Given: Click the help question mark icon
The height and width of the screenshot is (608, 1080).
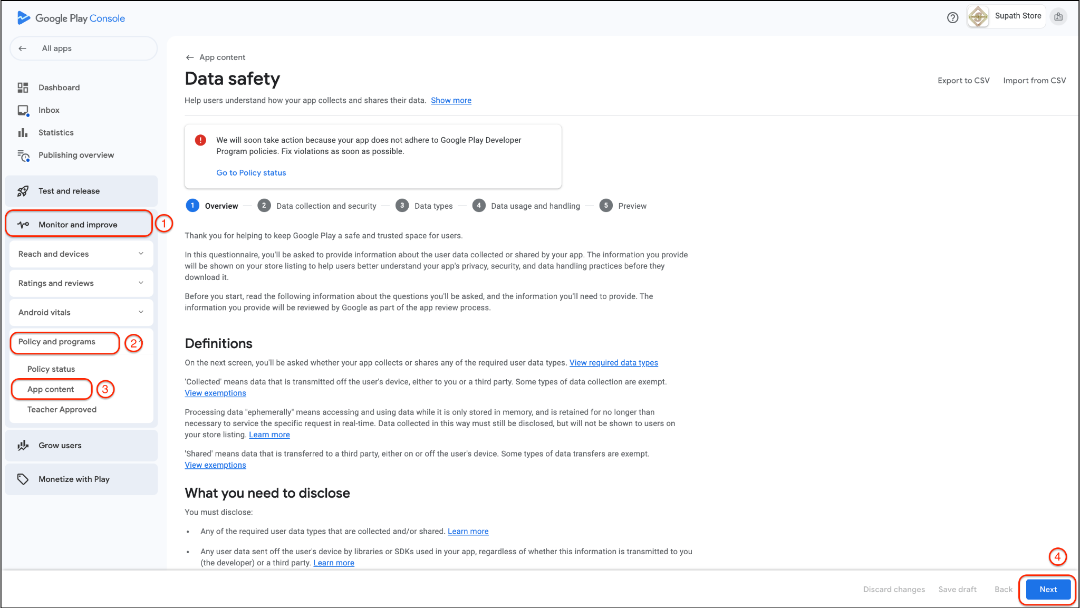Looking at the screenshot, I should (x=952, y=17).
